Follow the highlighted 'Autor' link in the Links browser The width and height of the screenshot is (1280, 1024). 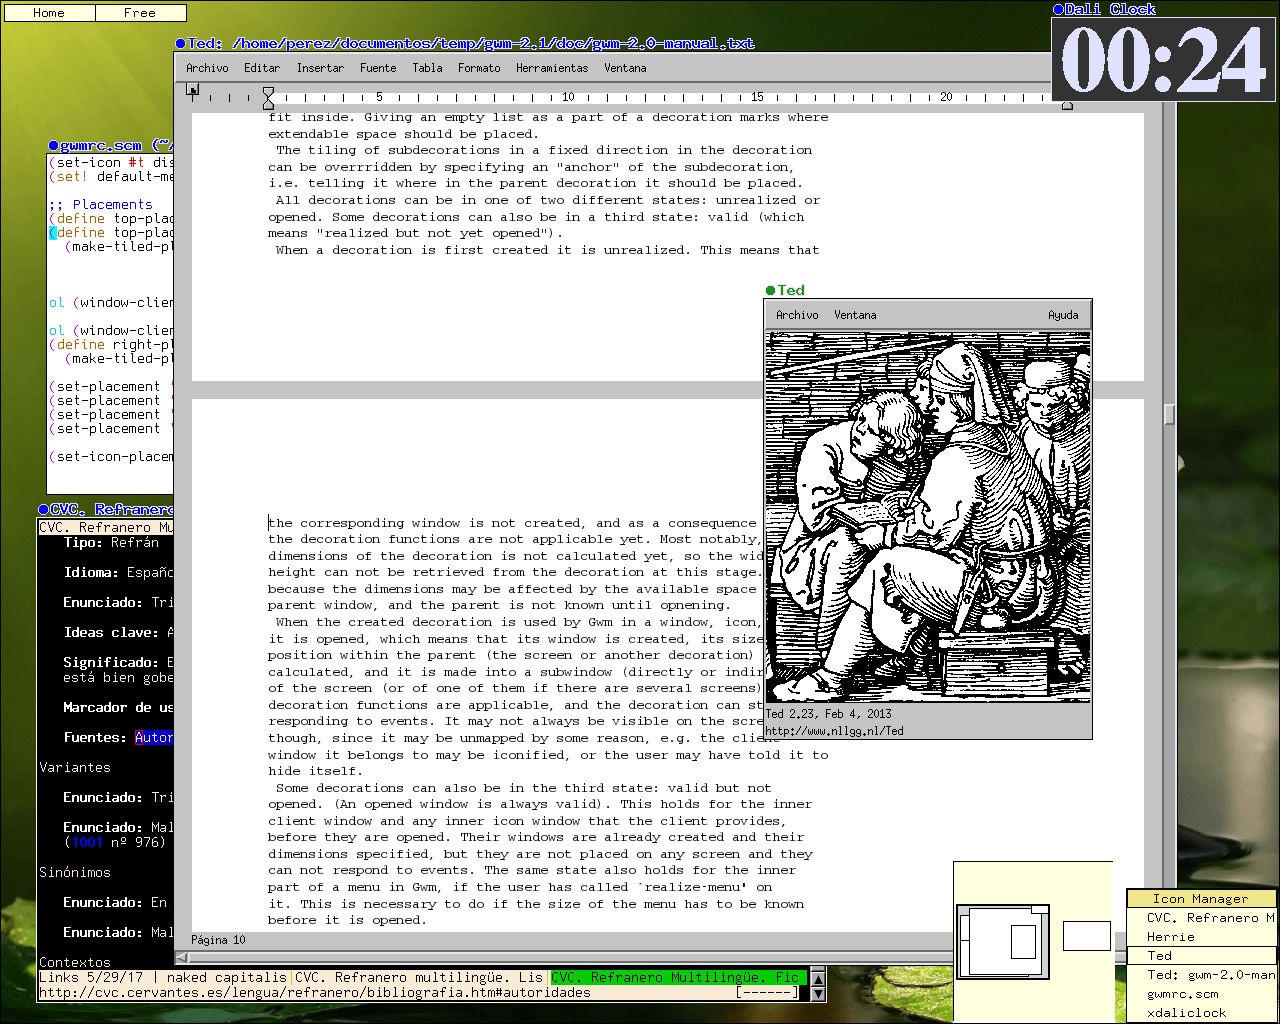[x=154, y=738]
